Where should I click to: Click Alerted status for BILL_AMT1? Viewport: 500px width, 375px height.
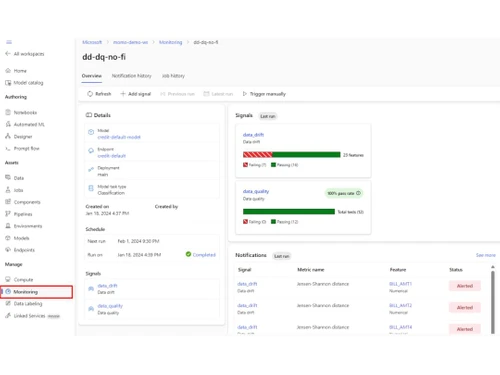pyautogui.click(x=465, y=286)
